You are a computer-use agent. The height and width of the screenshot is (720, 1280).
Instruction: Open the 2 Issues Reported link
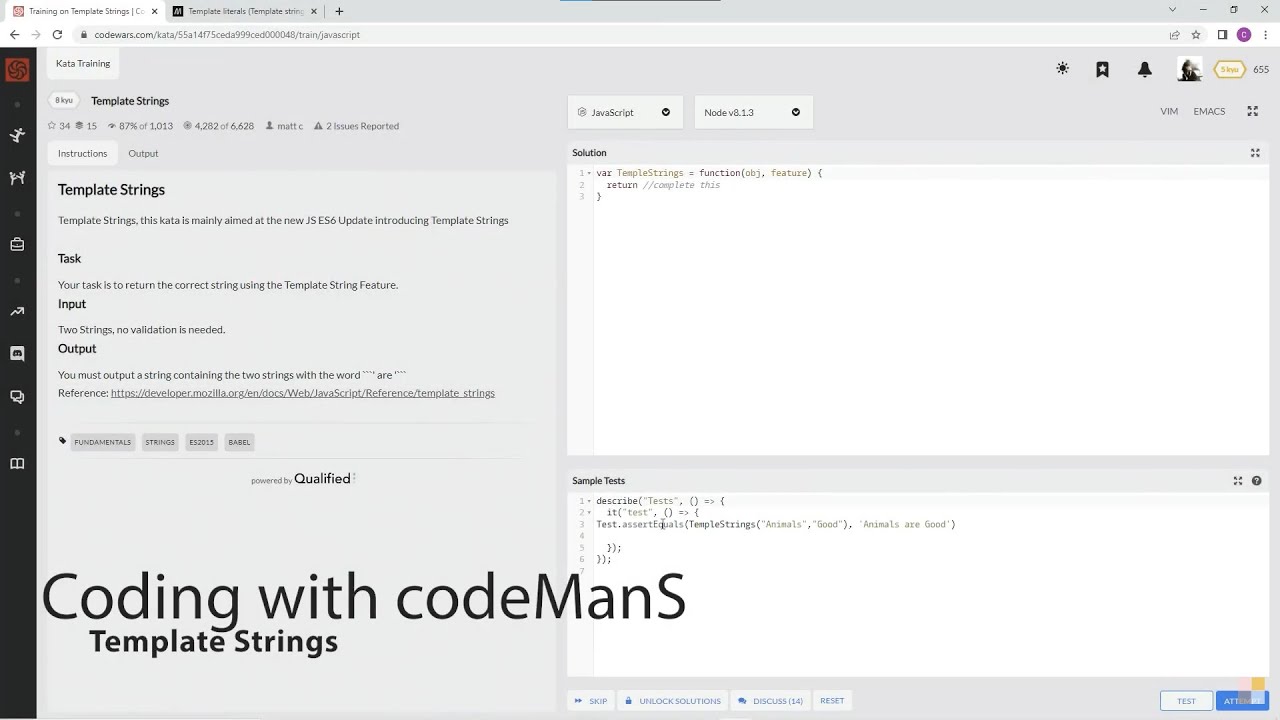coord(362,126)
